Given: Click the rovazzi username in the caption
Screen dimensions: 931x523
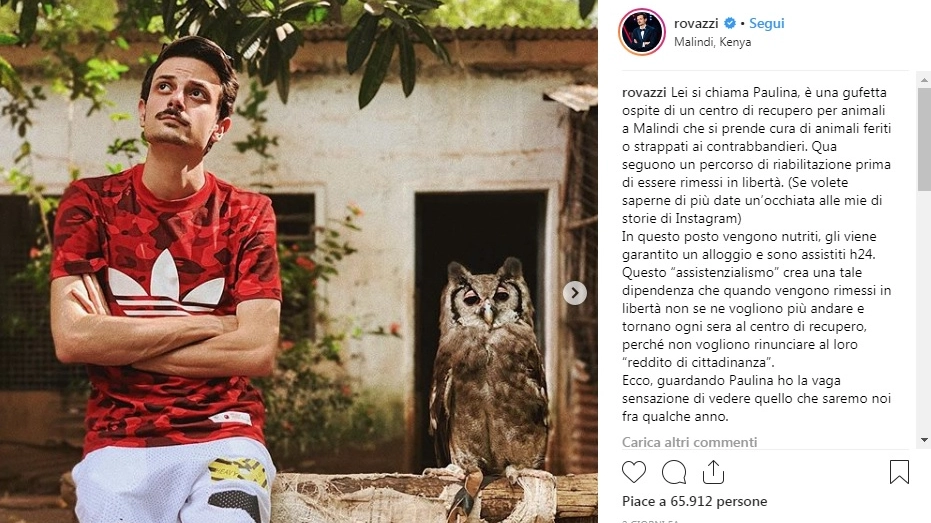Looking at the screenshot, I should (644, 93).
